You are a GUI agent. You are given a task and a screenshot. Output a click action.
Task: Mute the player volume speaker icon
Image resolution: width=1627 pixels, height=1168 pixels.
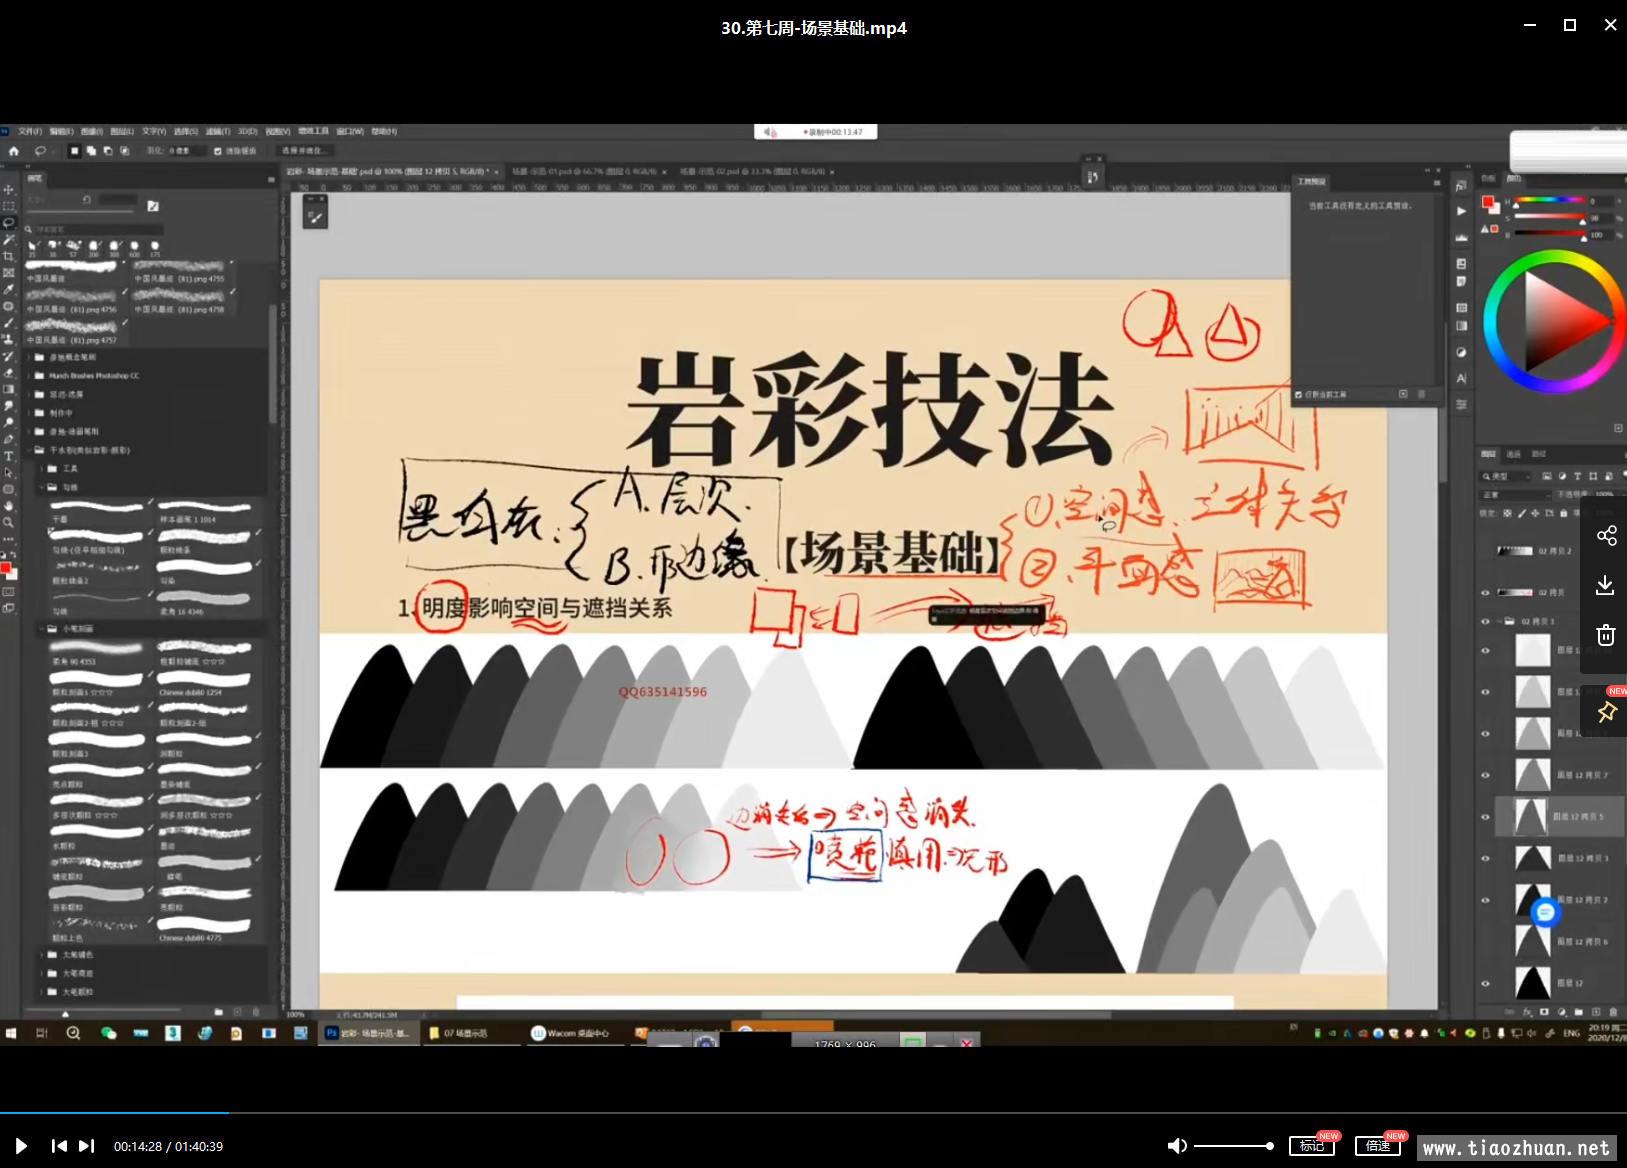pos(1177,1146)
